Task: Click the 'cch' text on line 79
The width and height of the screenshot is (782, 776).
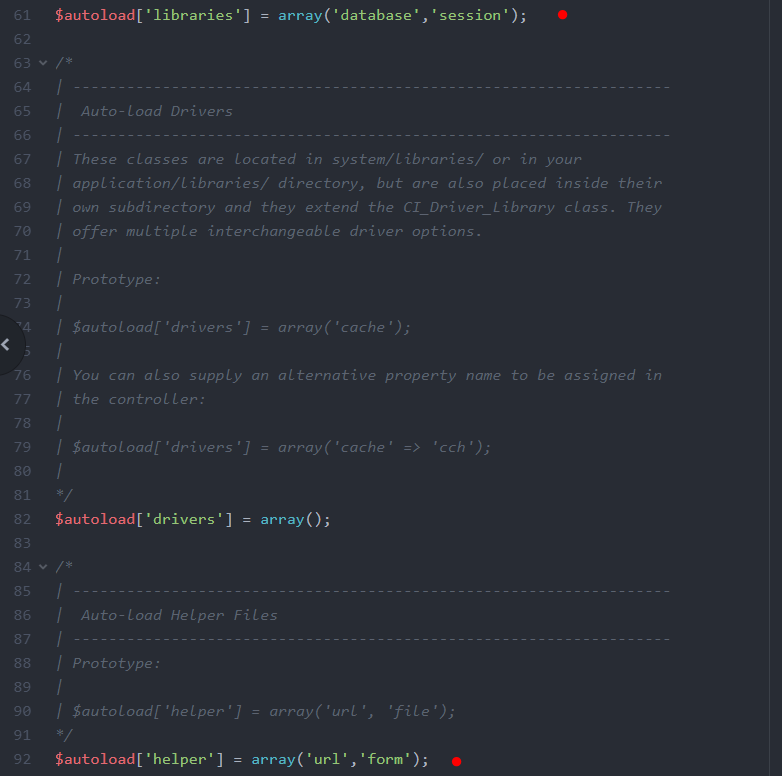Action: pos(452,447)
